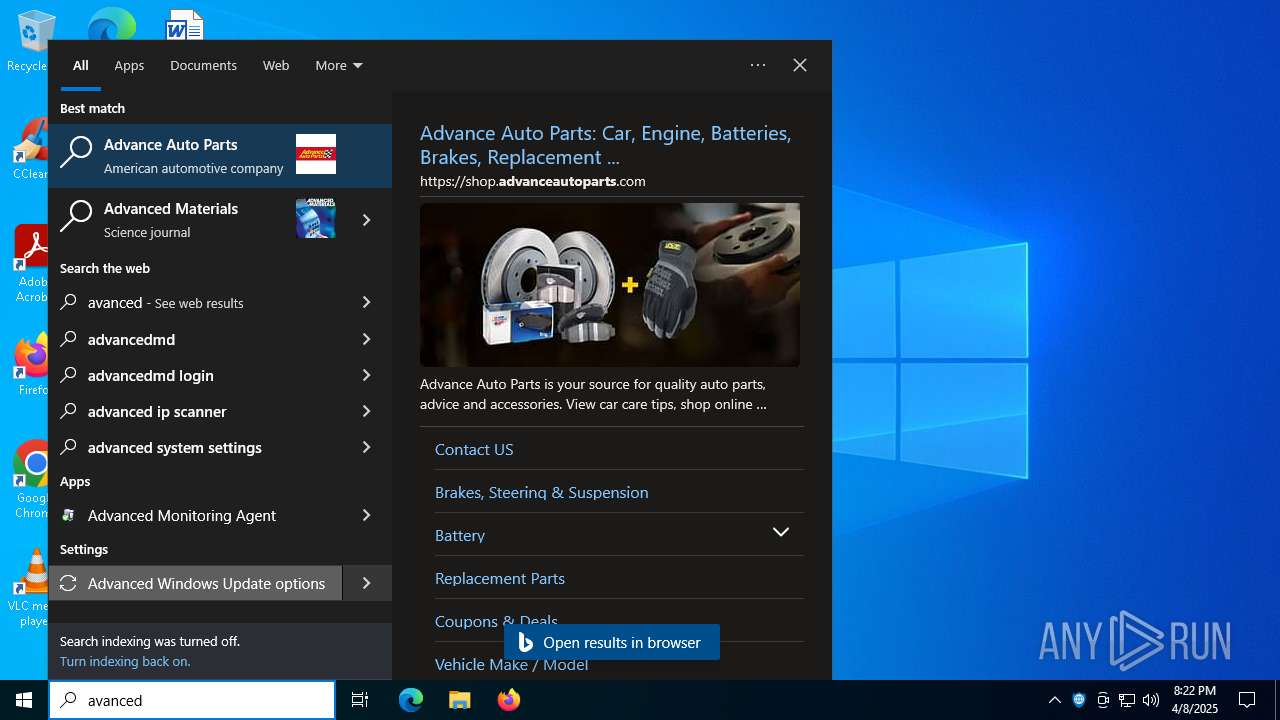
Task: Launch Microsoft Edge from the taskbar
Action: [411, 700]
